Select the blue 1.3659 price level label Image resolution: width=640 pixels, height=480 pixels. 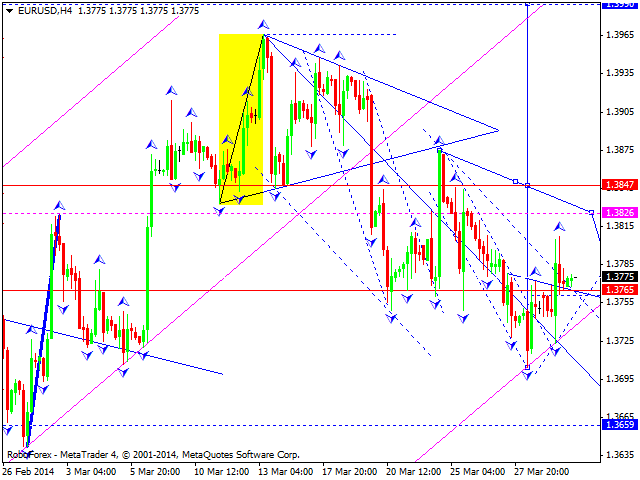tap(620, 425)
